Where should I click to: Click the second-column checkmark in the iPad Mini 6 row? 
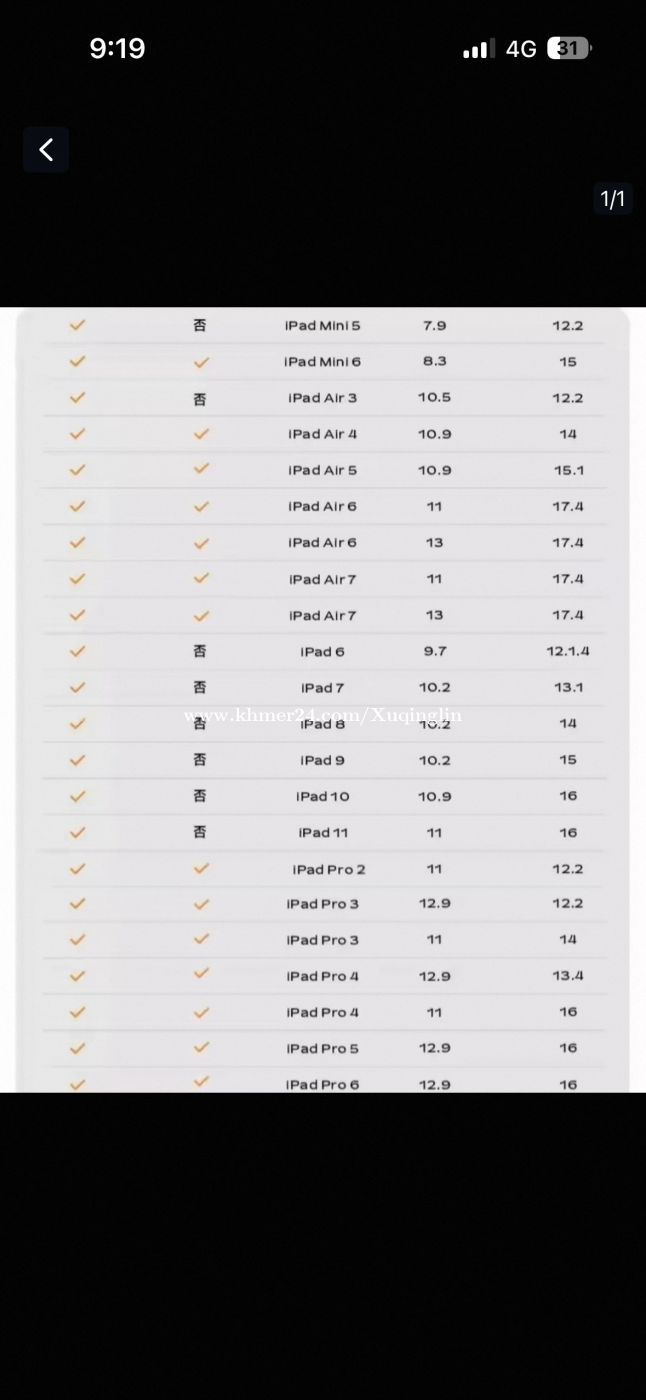(201, 362)
